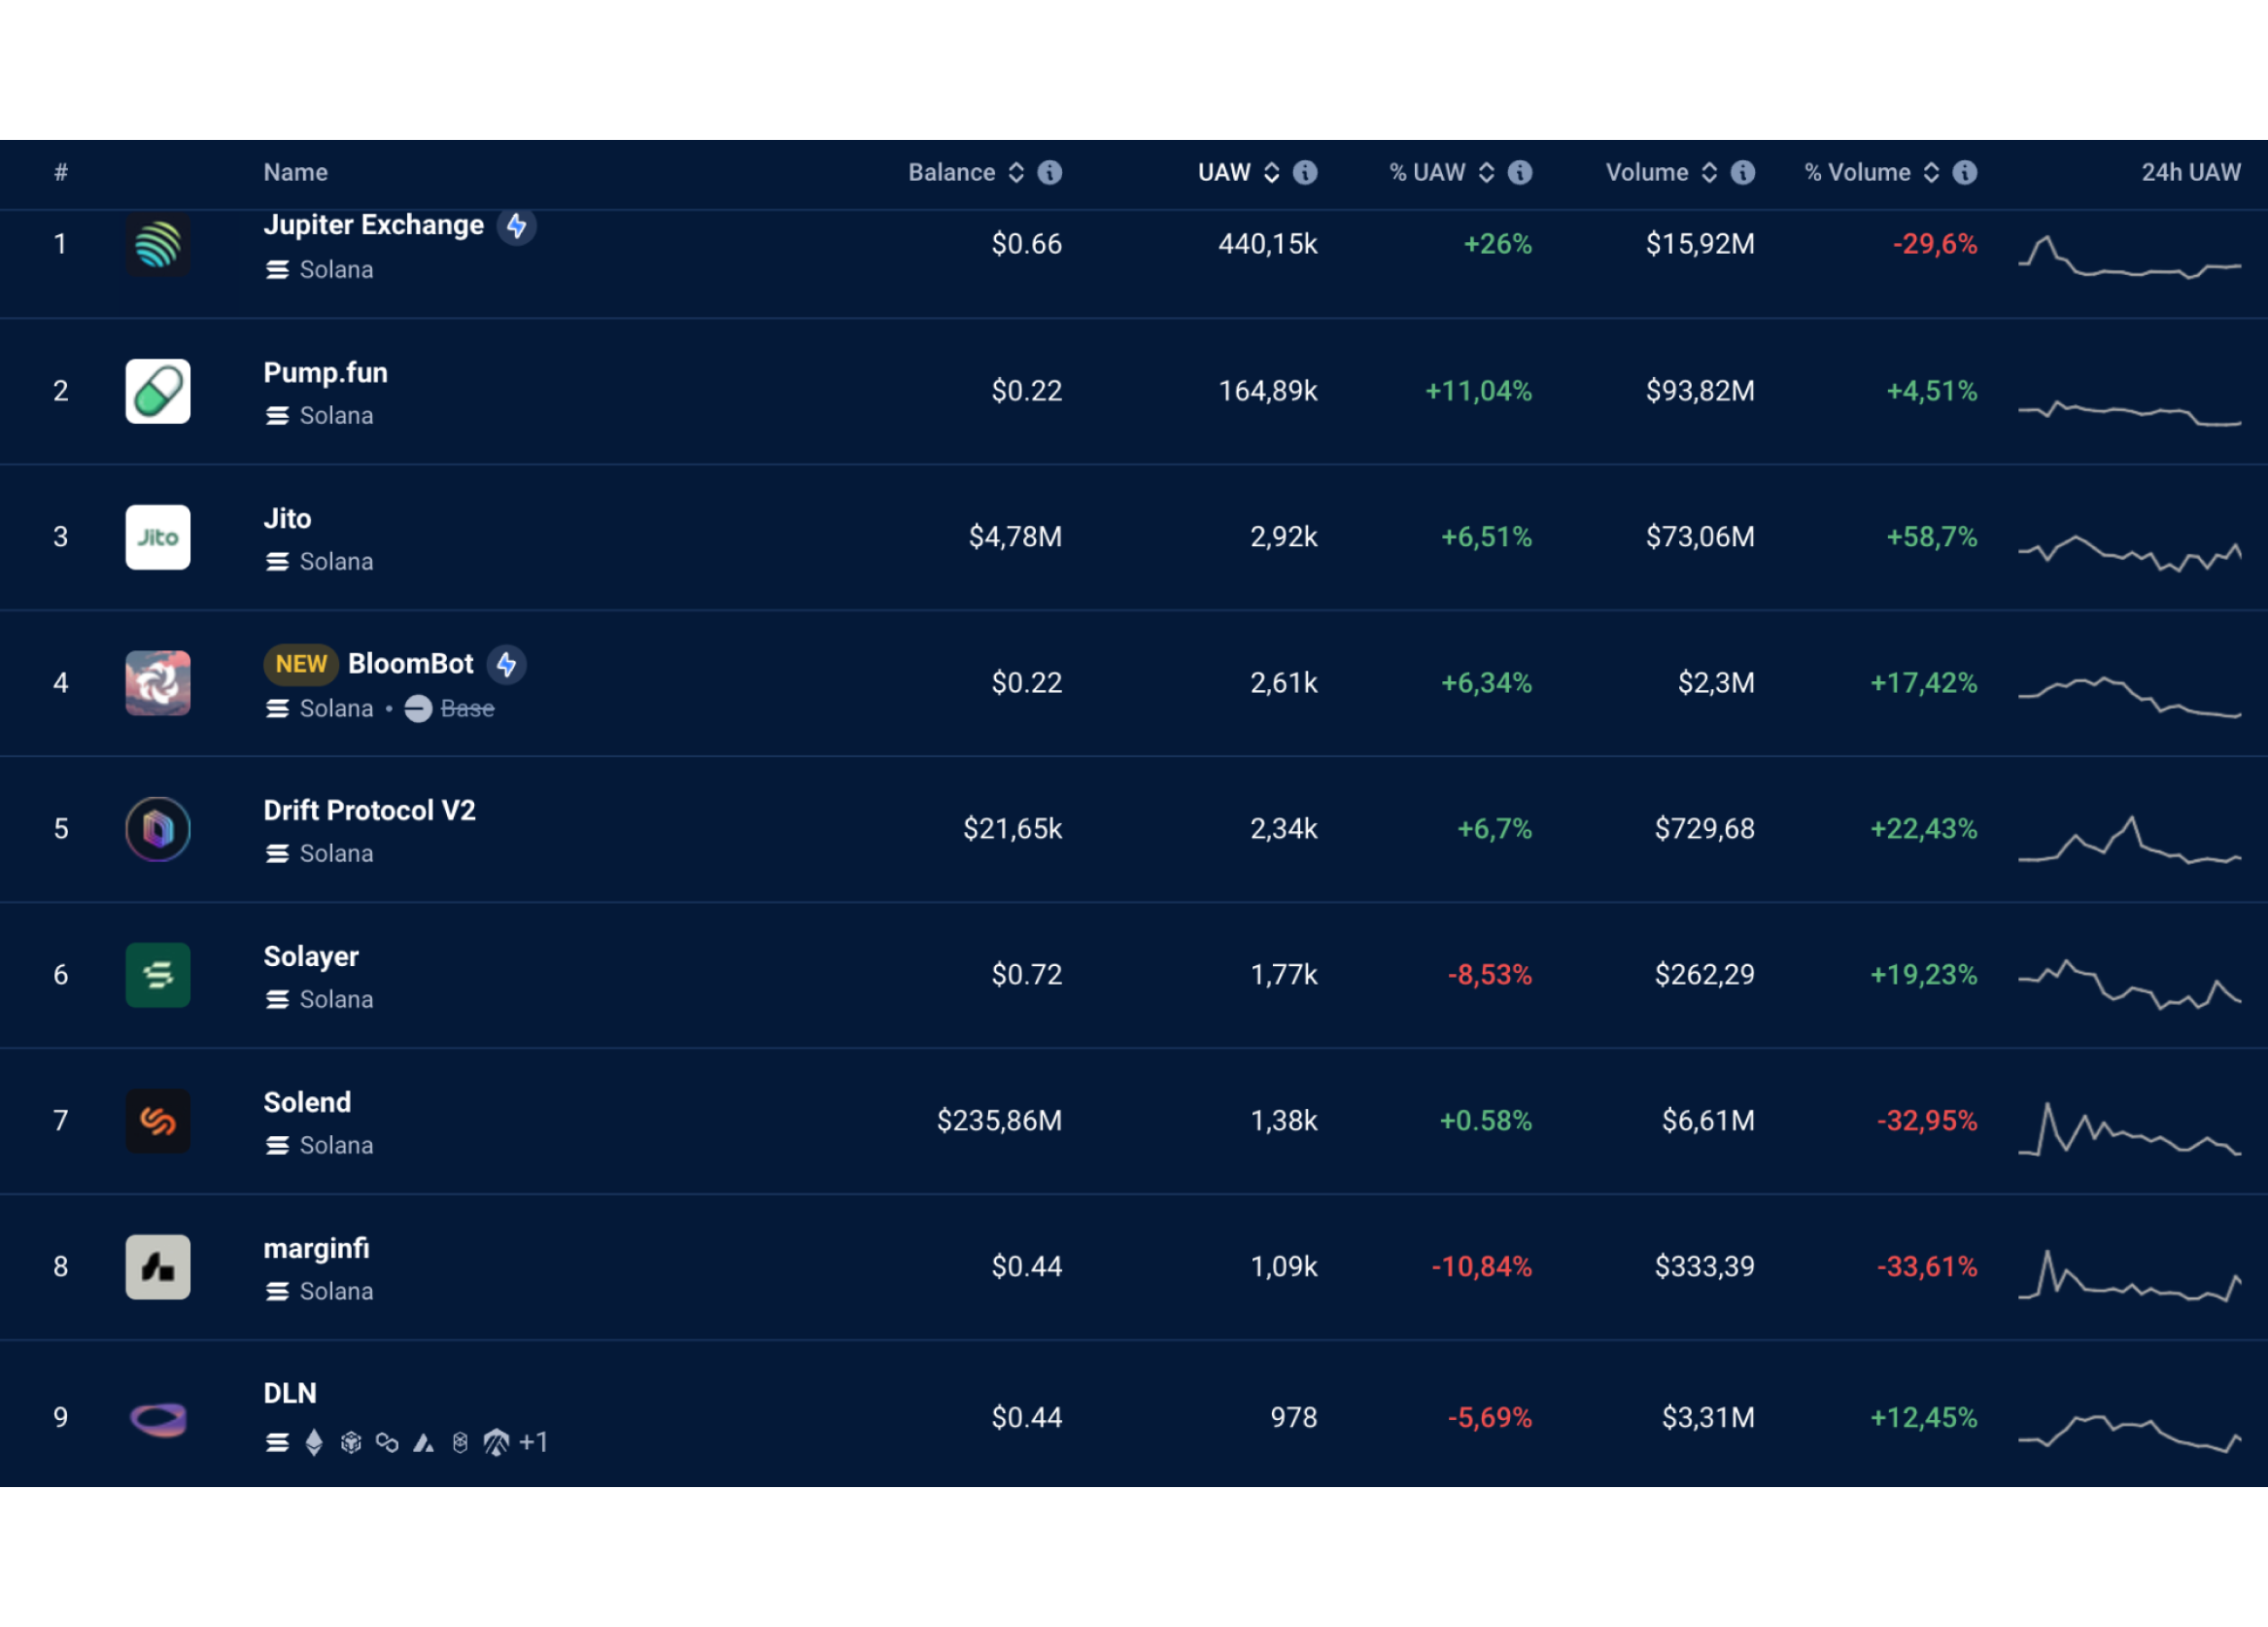This screenshot has height=1627, width=2268.
Task: Click the UAW column info icon
Action: click(x=1305, y=172)
